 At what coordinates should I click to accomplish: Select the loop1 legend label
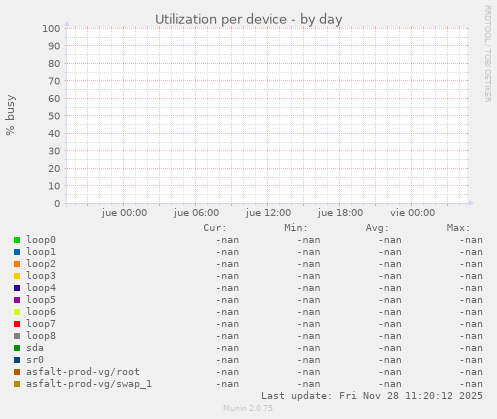tap(41, 252)
